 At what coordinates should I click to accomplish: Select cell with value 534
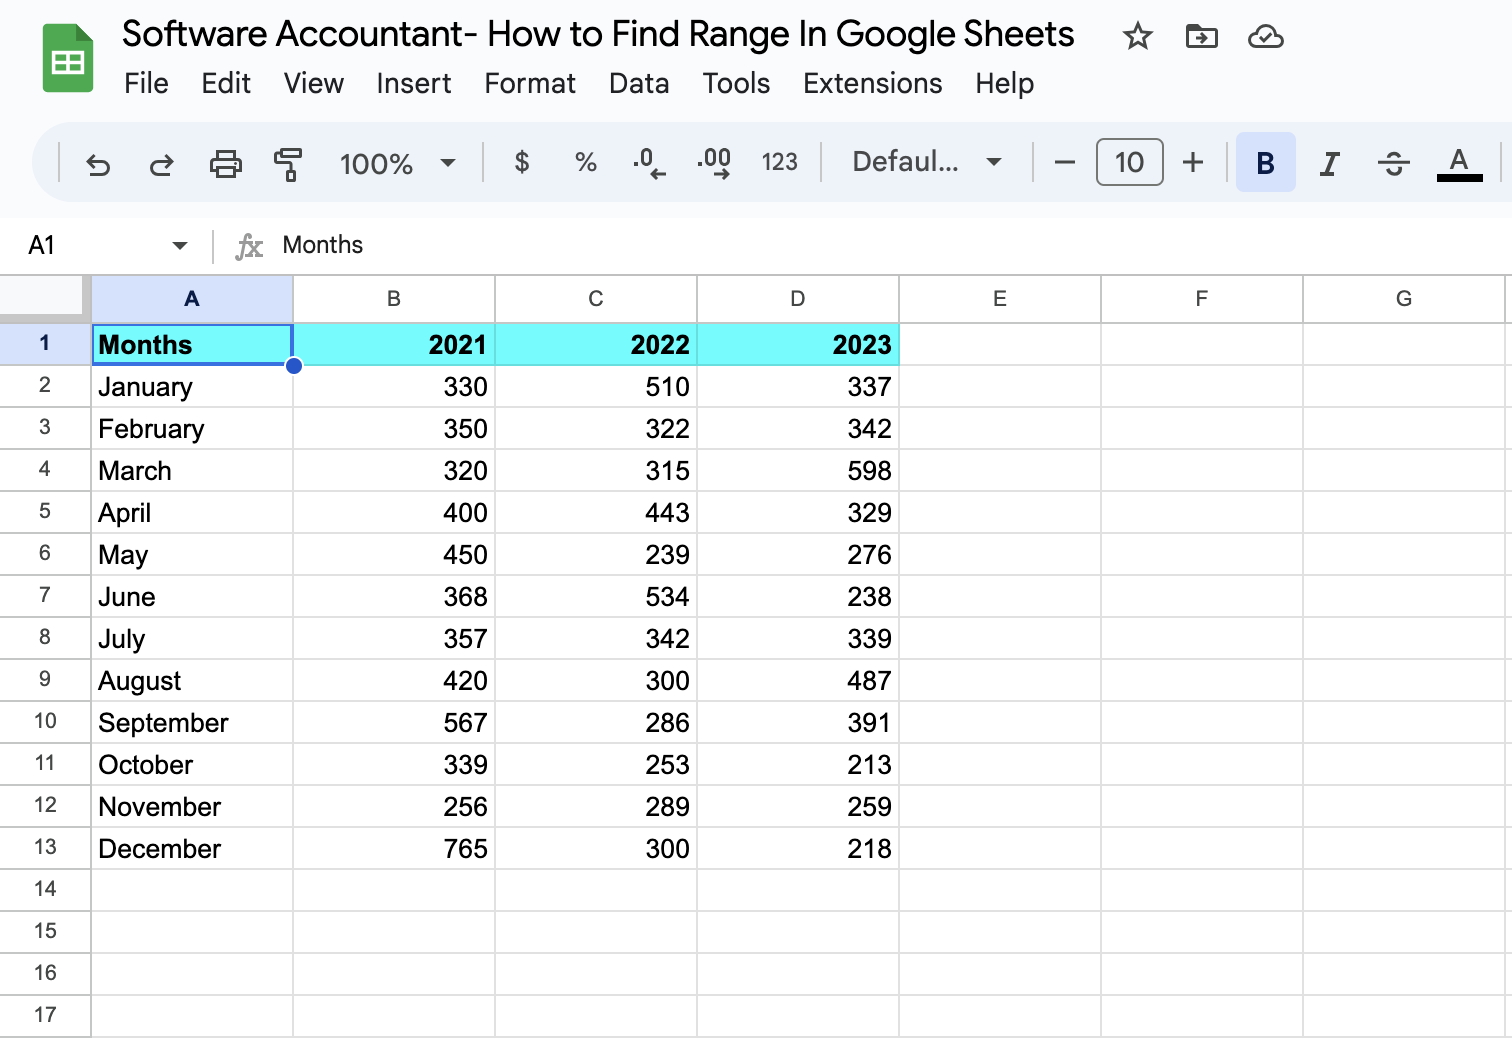596,597
